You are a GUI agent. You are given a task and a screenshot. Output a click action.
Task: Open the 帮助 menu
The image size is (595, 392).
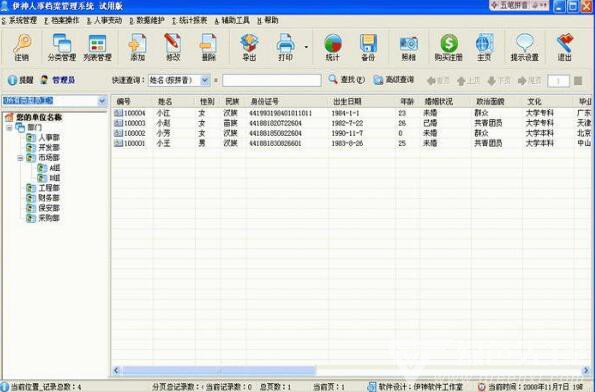268,20
